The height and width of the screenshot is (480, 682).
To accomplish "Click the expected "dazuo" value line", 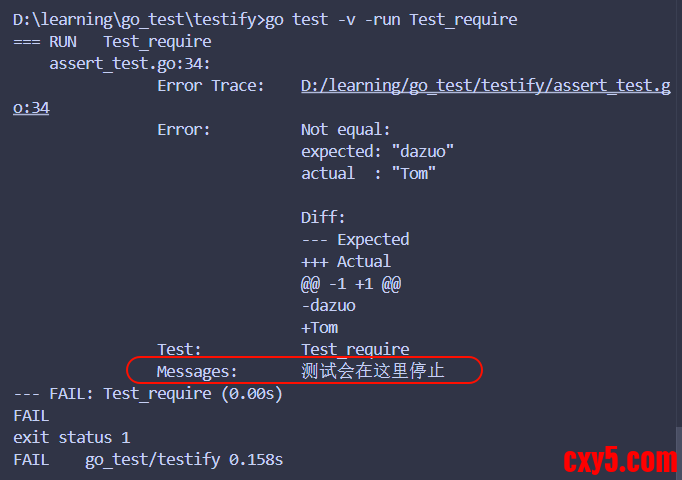I will (377, 152).
